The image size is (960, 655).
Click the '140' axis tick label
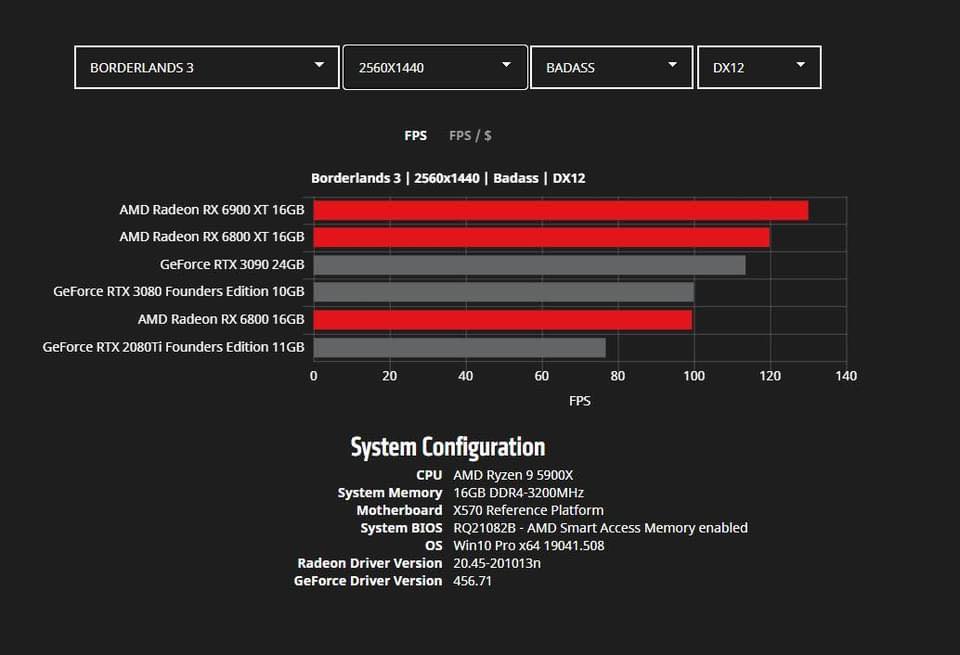846,376
